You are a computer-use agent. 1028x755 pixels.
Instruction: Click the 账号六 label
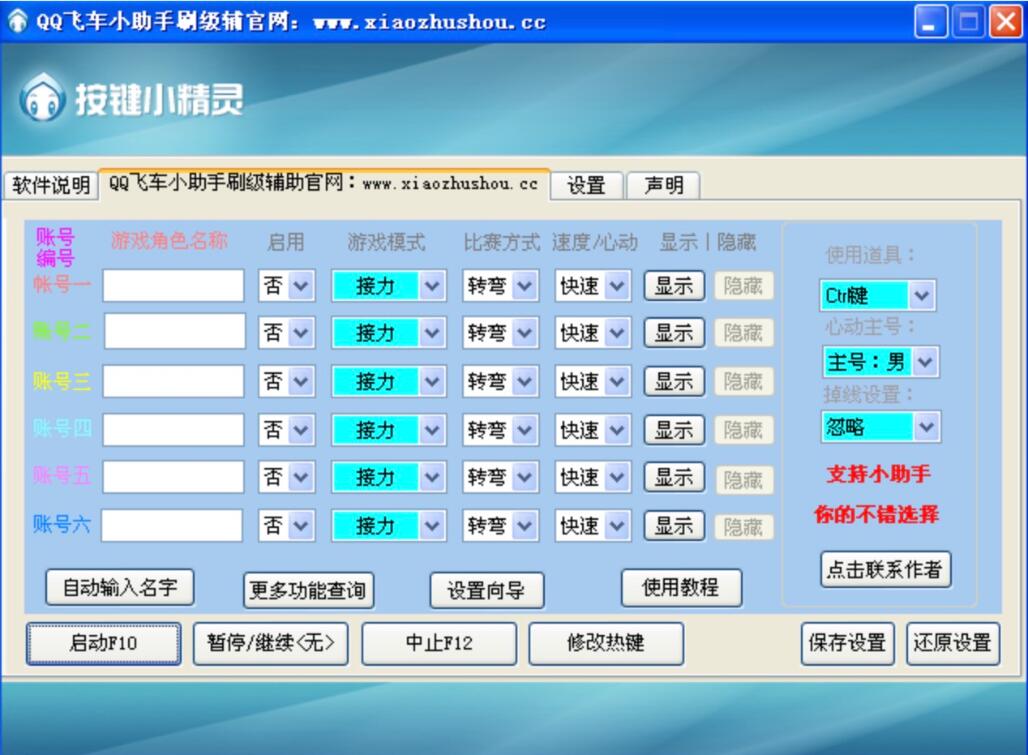point(62,524)
